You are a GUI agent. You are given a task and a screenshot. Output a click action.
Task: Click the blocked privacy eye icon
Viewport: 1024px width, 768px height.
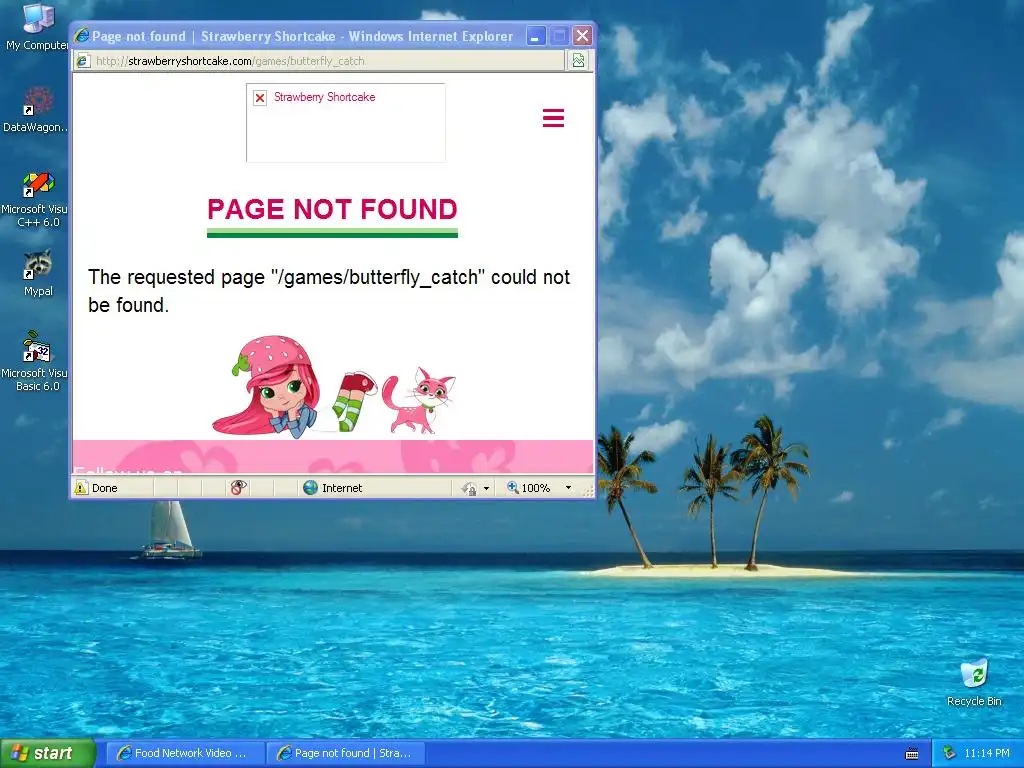(238, 487)
